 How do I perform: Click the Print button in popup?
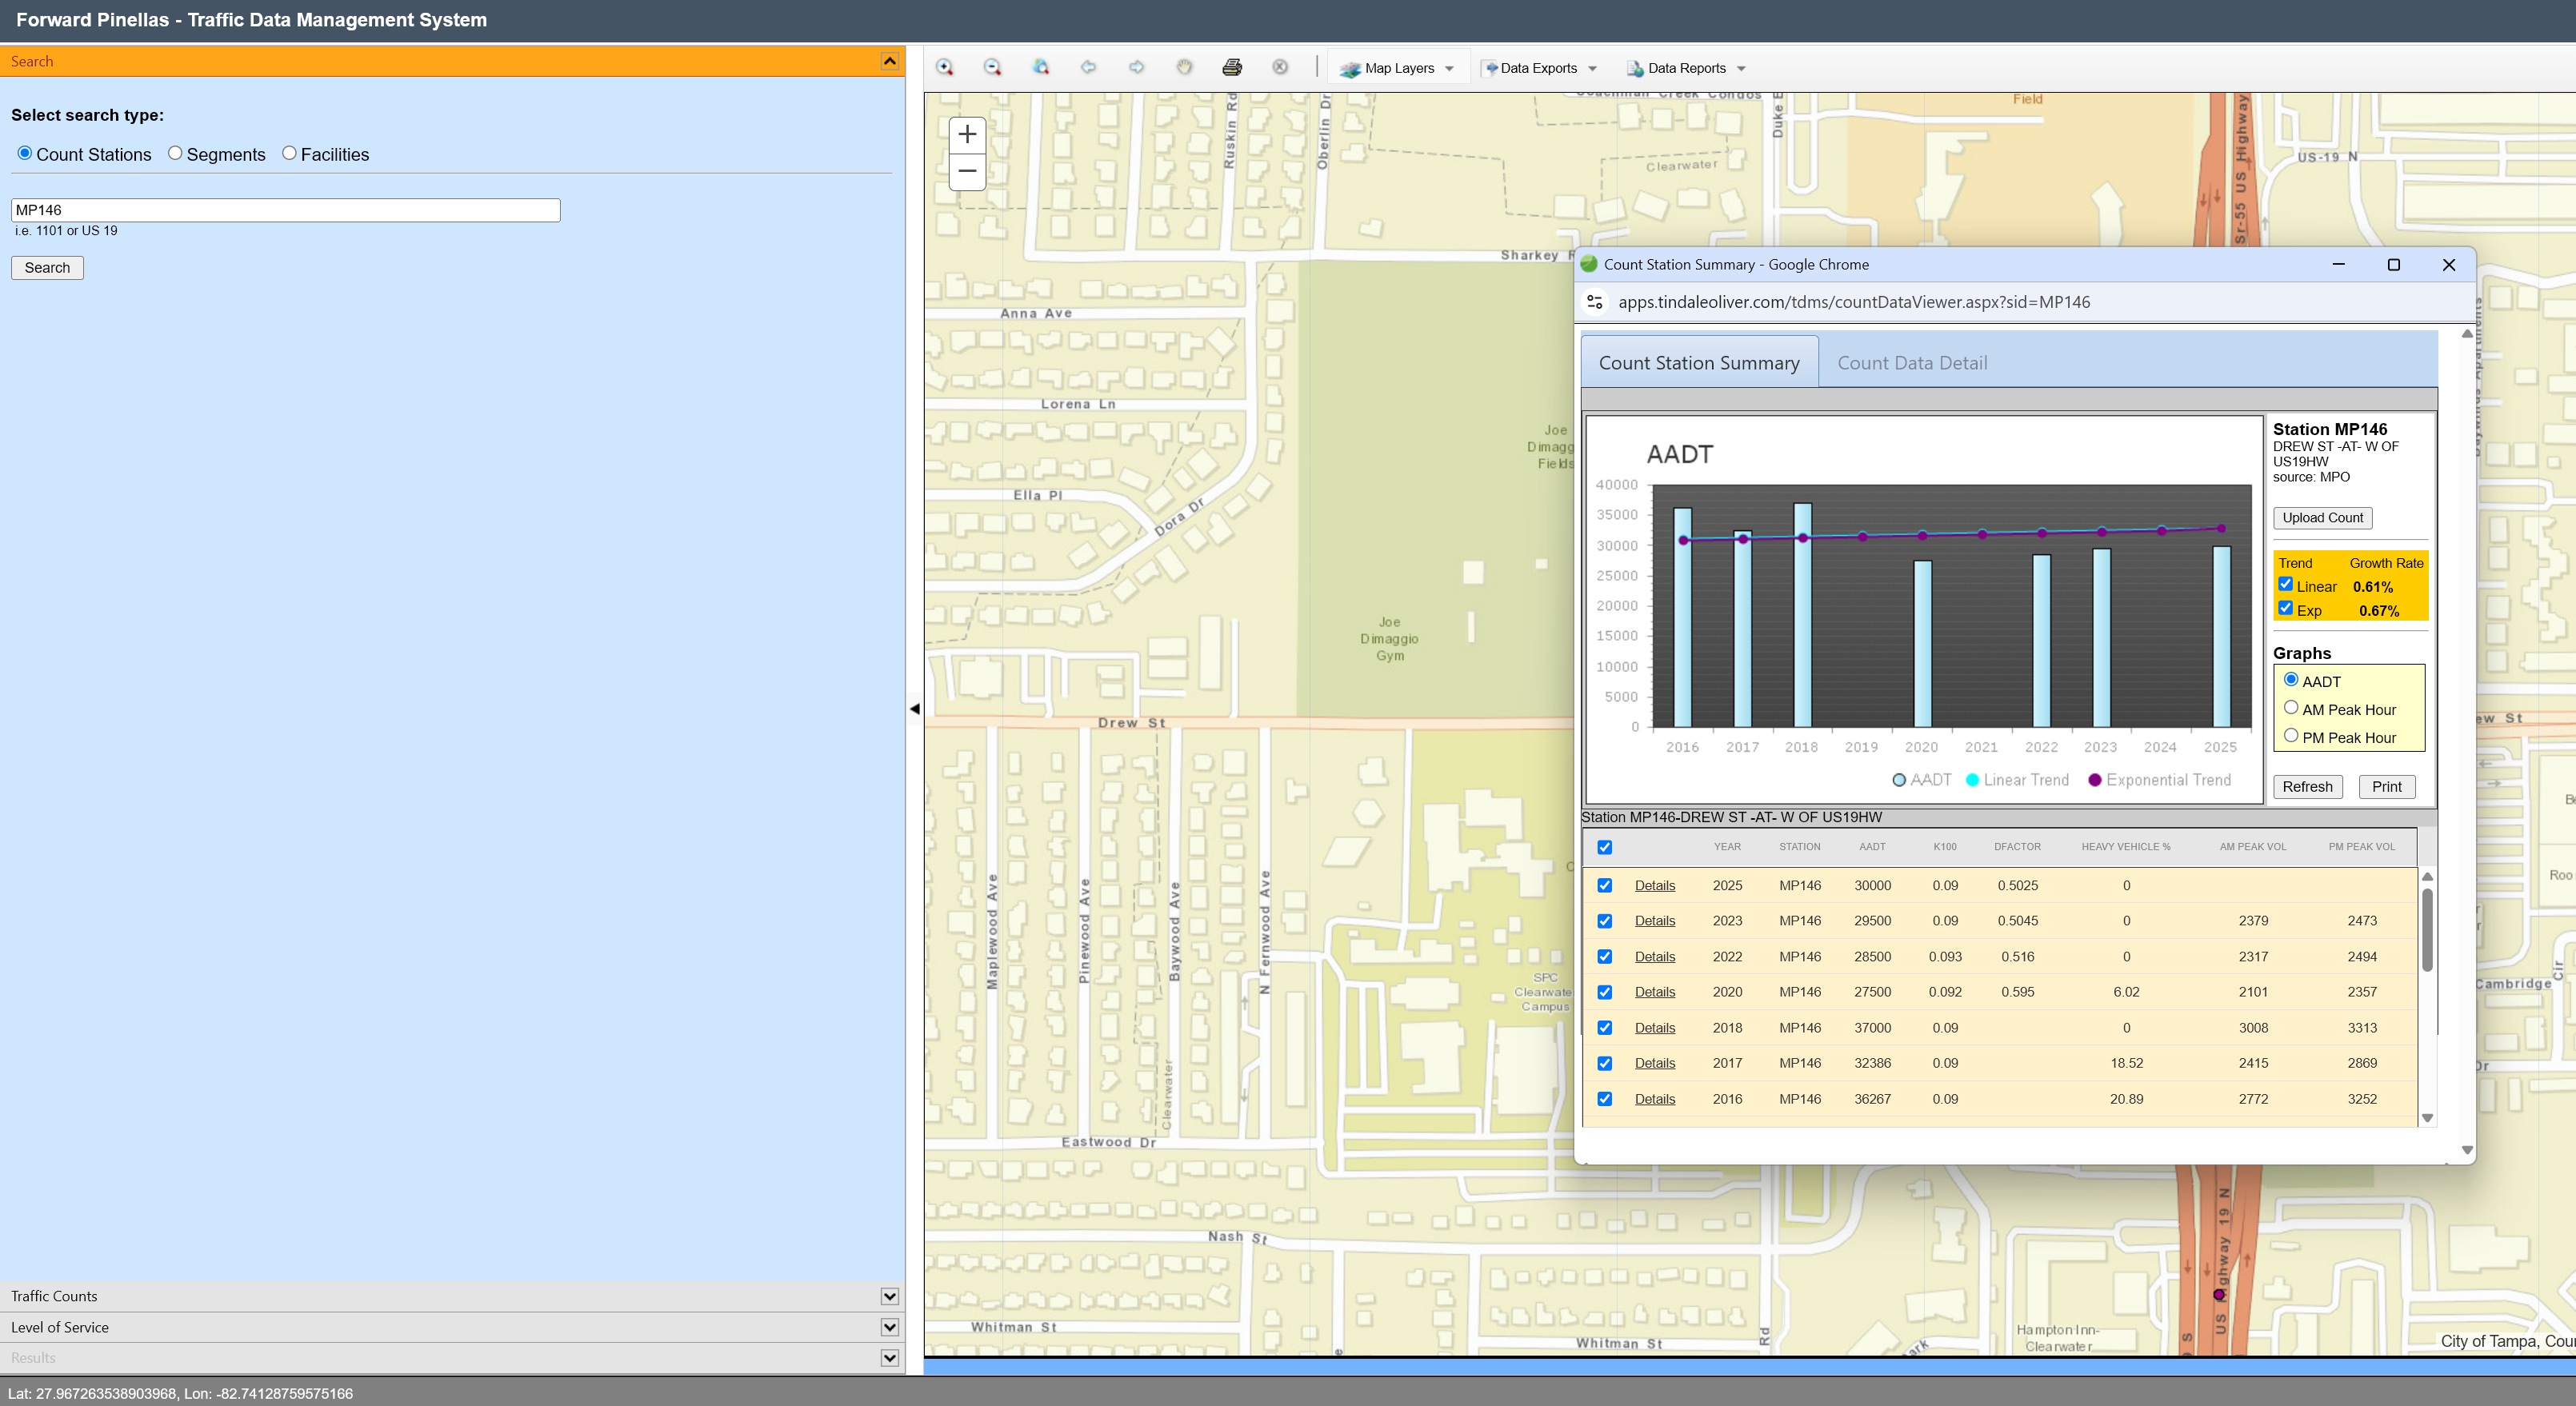[2386, 787]
